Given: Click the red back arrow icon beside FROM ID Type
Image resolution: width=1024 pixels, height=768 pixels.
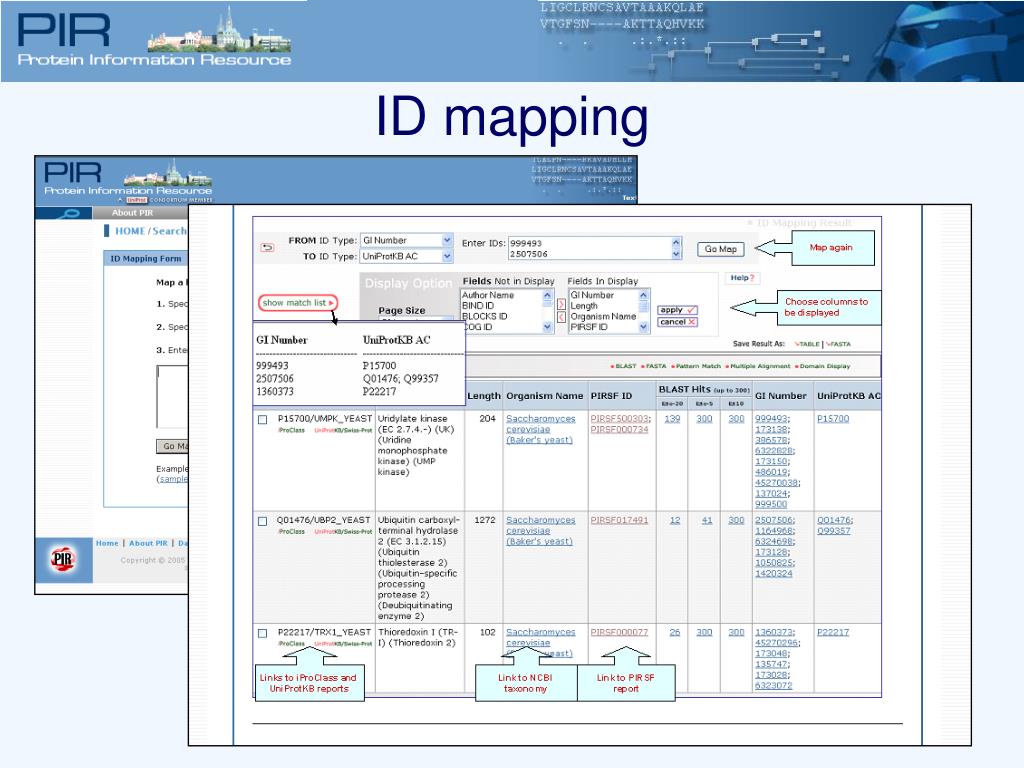Looking at the screenshot, I should tap(267, 248).
